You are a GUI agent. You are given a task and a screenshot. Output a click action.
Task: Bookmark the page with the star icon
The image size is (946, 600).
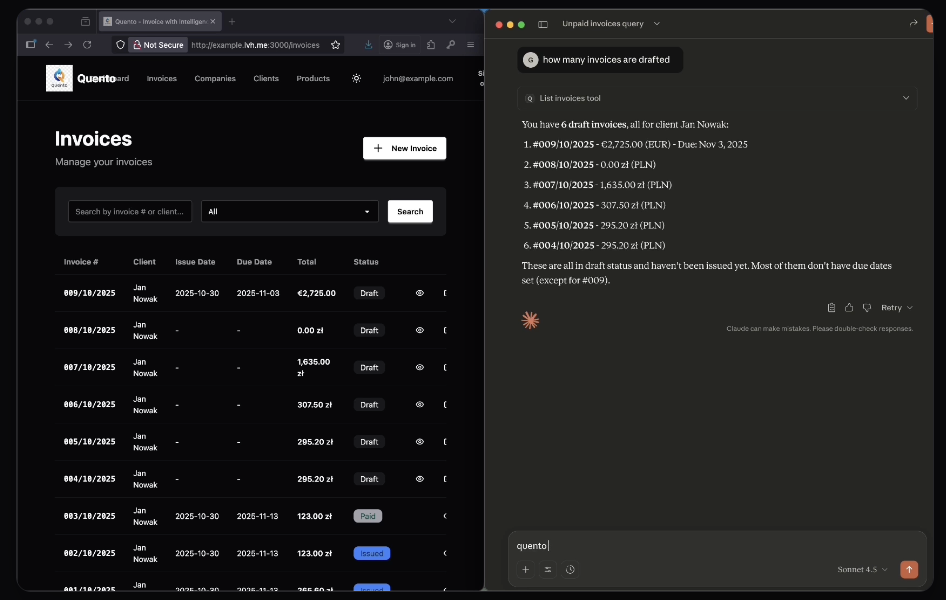[336, 45]
